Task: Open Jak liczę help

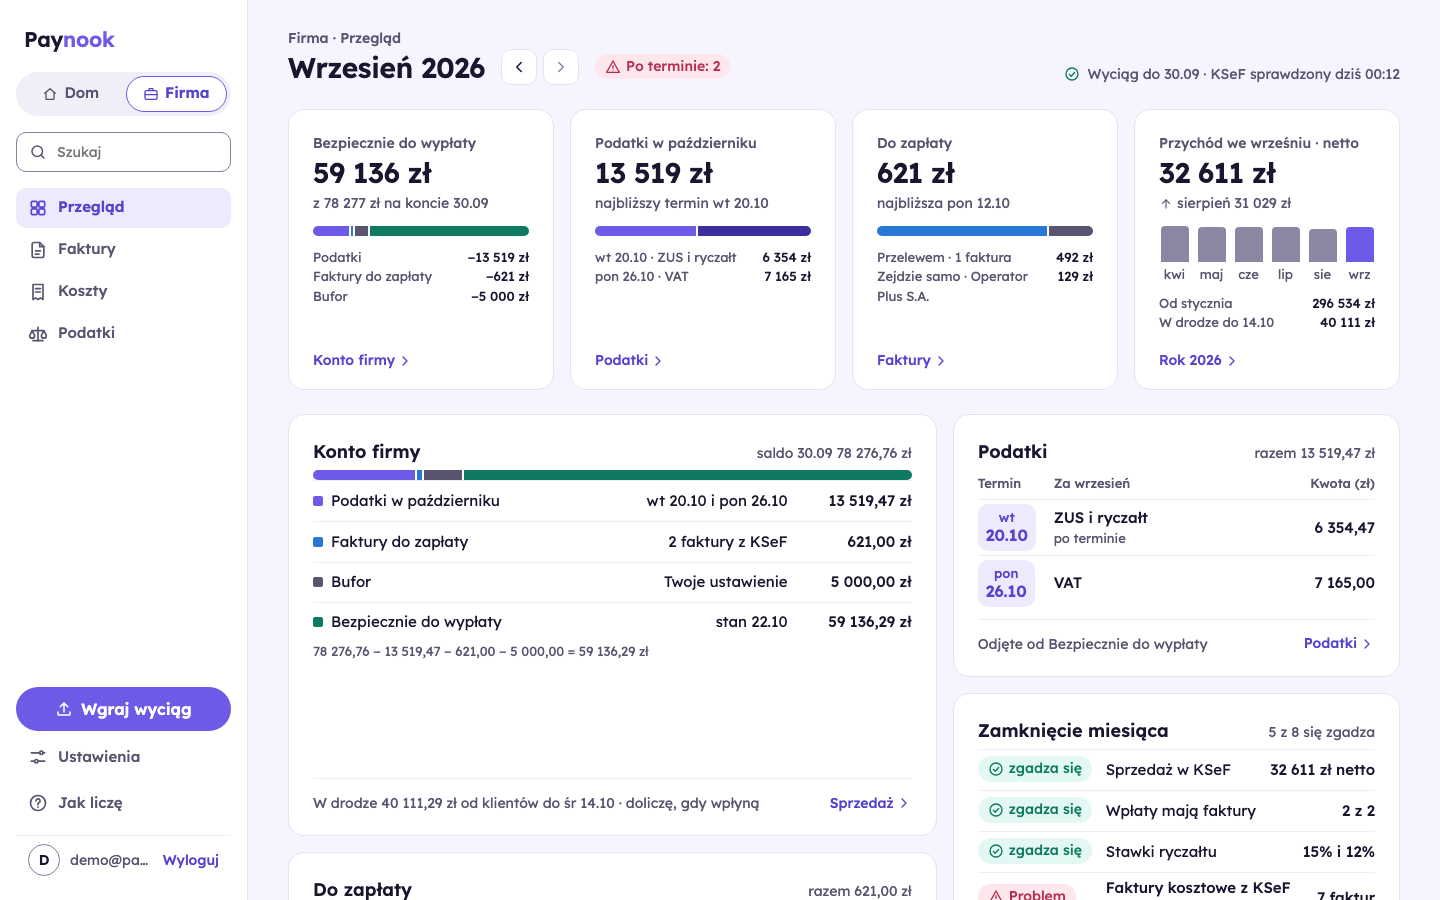Action: click(123, 803)
